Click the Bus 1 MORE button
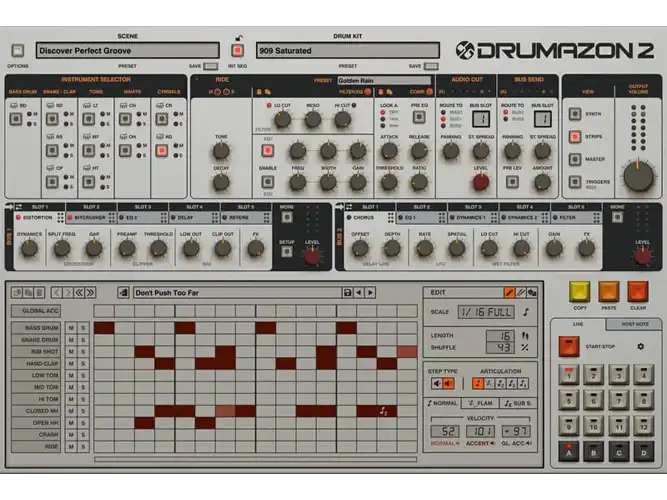667x500 pixels. pyautogui.click(x=287, y=217)
